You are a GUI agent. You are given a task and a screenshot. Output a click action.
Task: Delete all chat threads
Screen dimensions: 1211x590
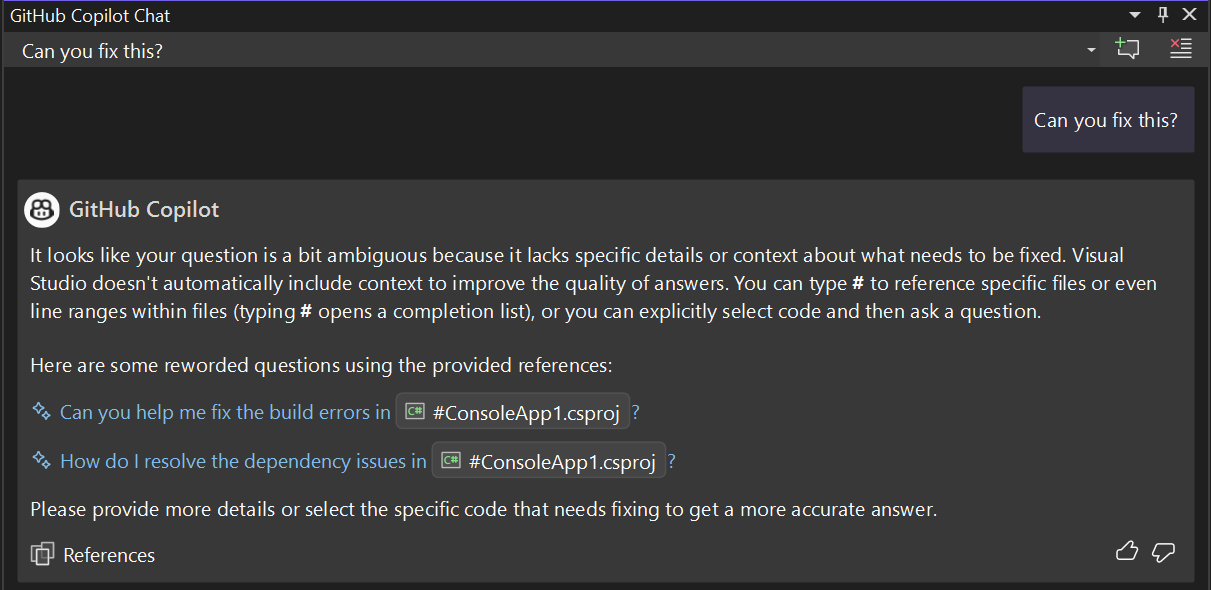pyautogui.click(x=1180, y=47)
